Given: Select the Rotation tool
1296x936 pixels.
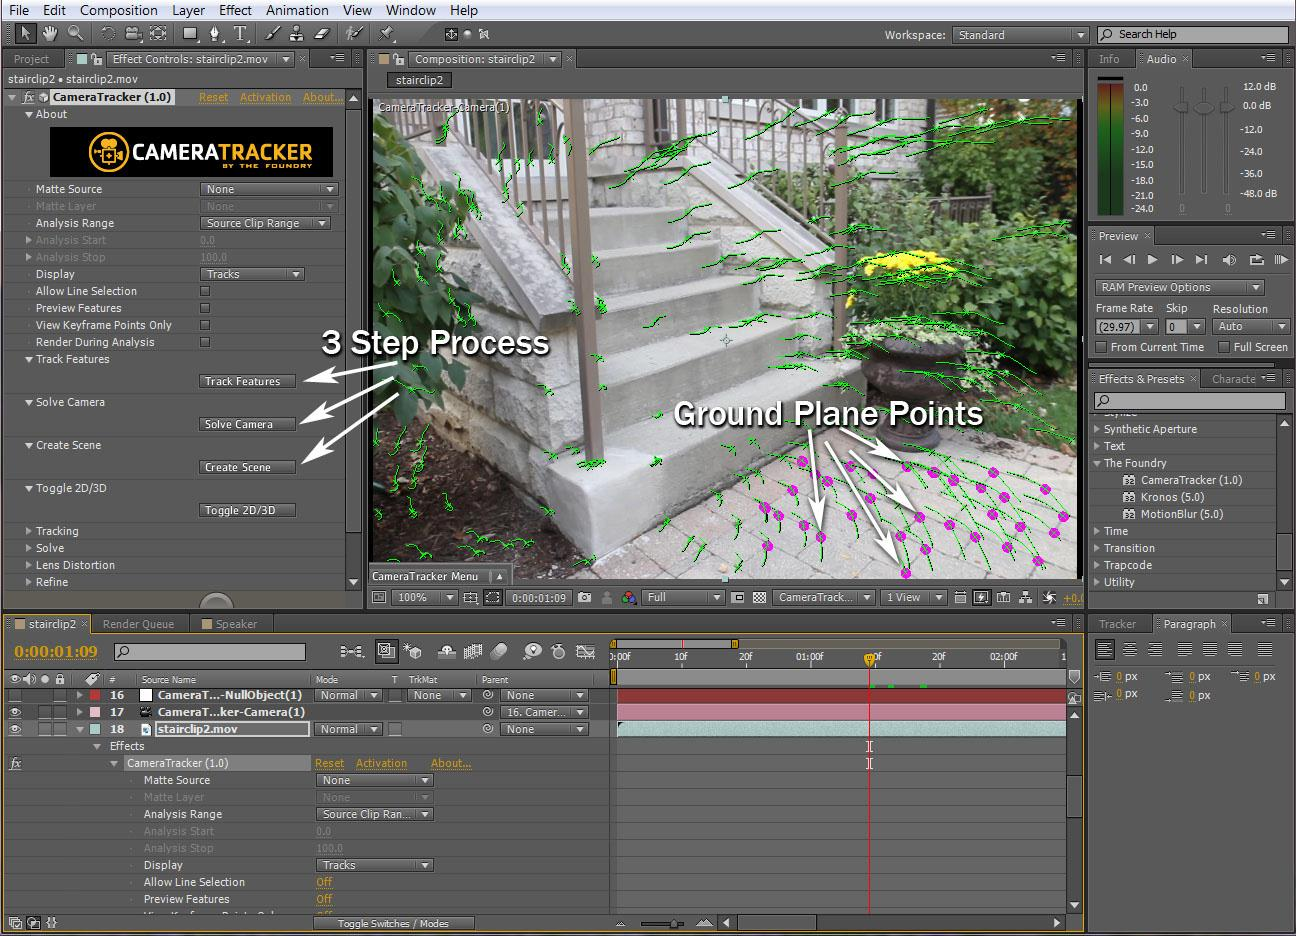Looking at the screenshot, I should 108,34.
